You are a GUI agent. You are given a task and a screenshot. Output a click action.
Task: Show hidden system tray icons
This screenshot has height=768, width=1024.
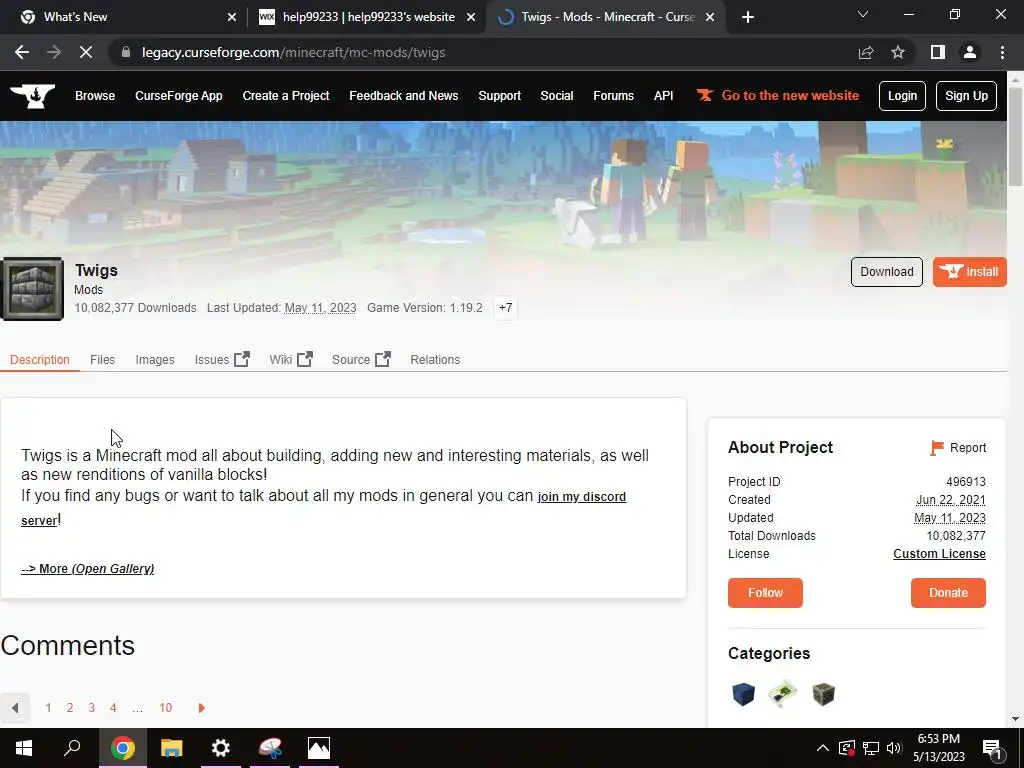point(823,748)
